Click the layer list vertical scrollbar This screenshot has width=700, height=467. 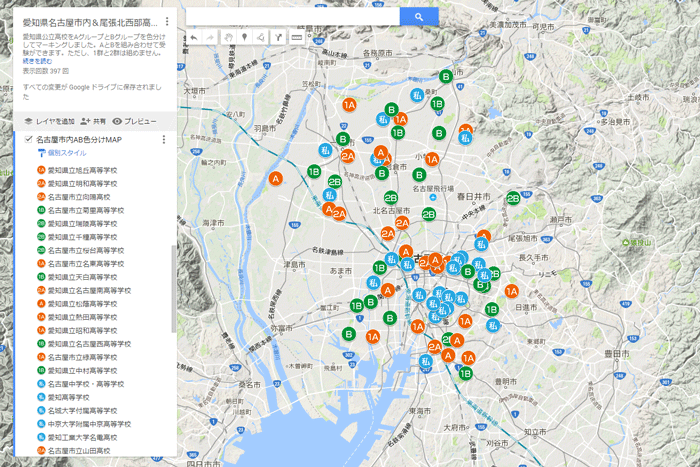pos(174,290)
